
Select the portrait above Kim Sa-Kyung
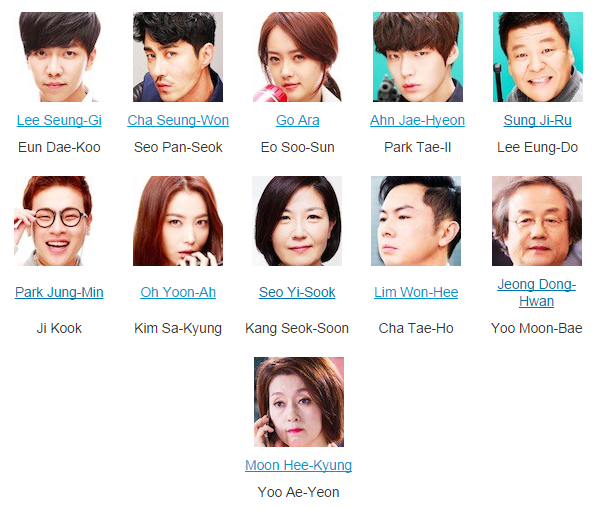pos(178,221)
